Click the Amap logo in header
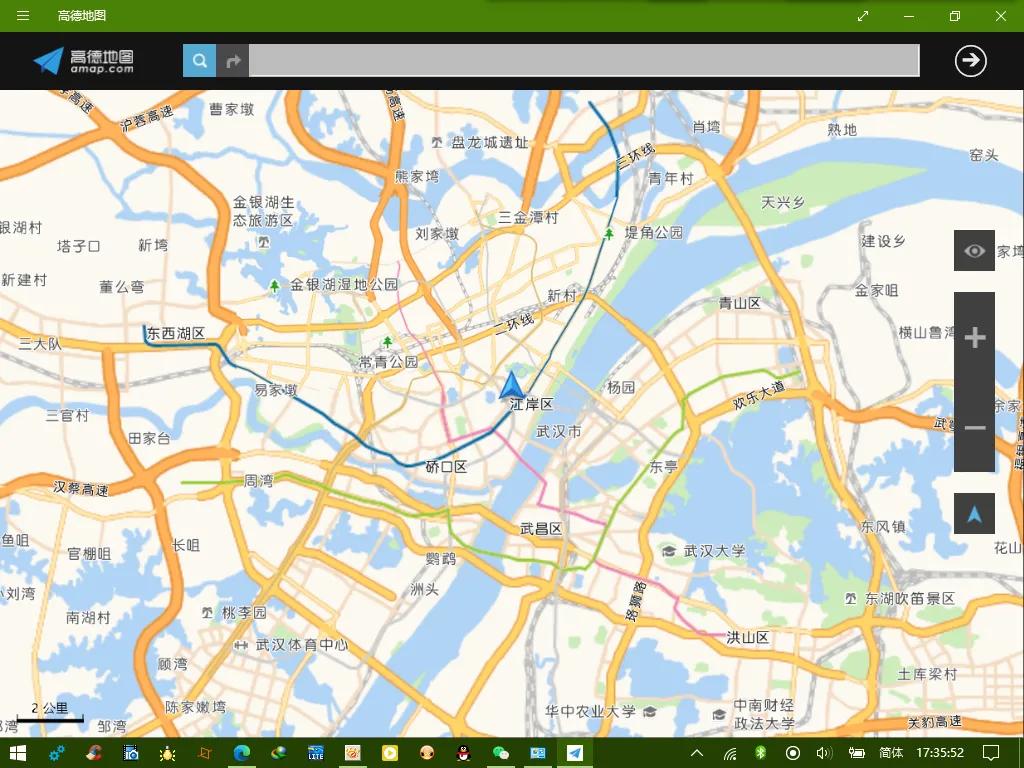The image size is (1024, 768). click(x=84, y=61)
